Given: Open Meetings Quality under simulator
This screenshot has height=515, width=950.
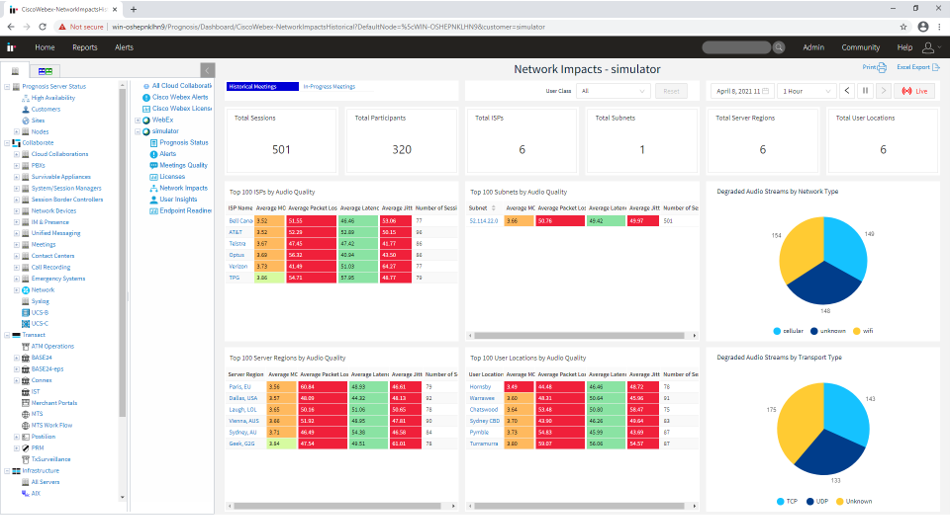Looking at the screenshot, I should coord(183,165).
